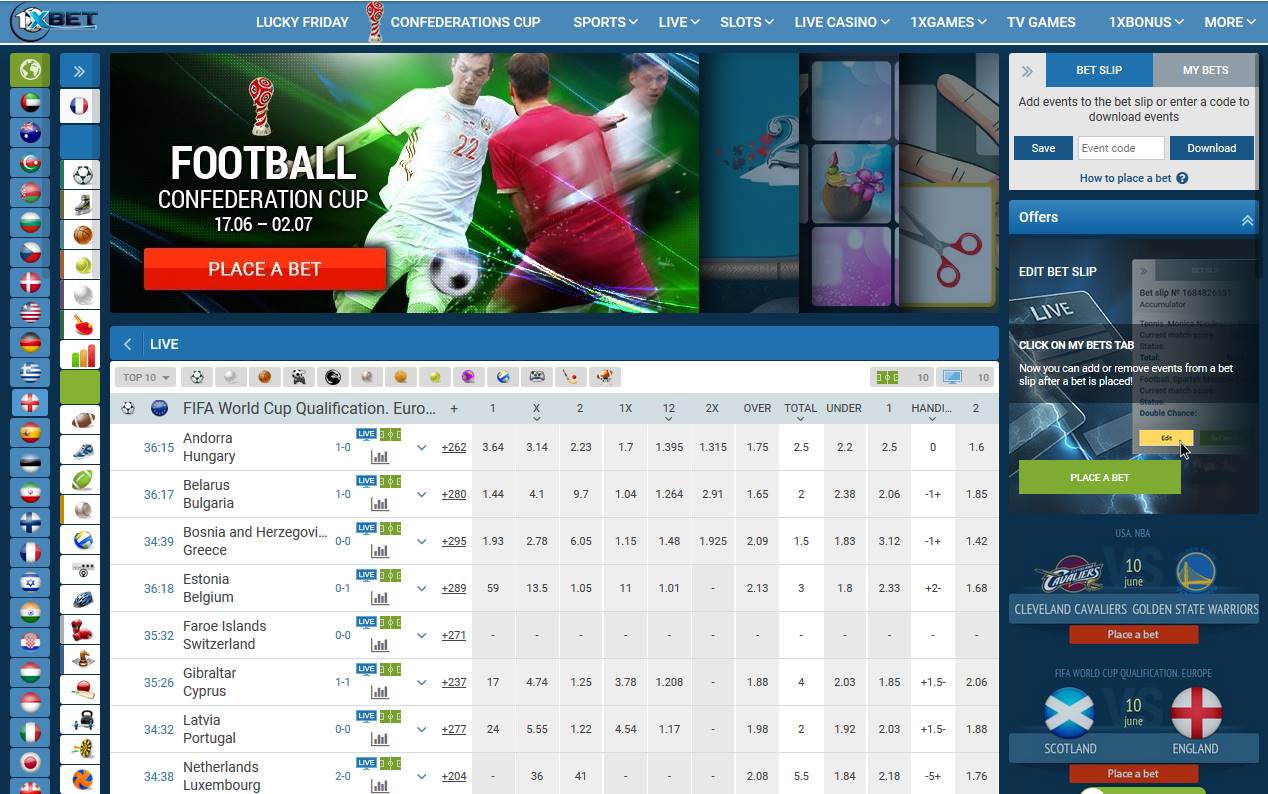This screenshot has height=794, width=1268.
Task: Switch to the MY BETS tab
Action: (1205, 70)
